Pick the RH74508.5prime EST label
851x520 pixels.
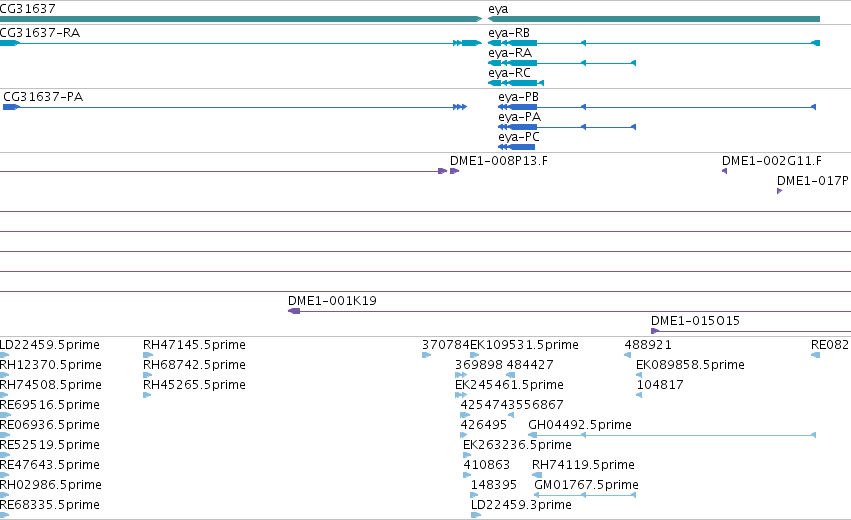tap(50, 385)
